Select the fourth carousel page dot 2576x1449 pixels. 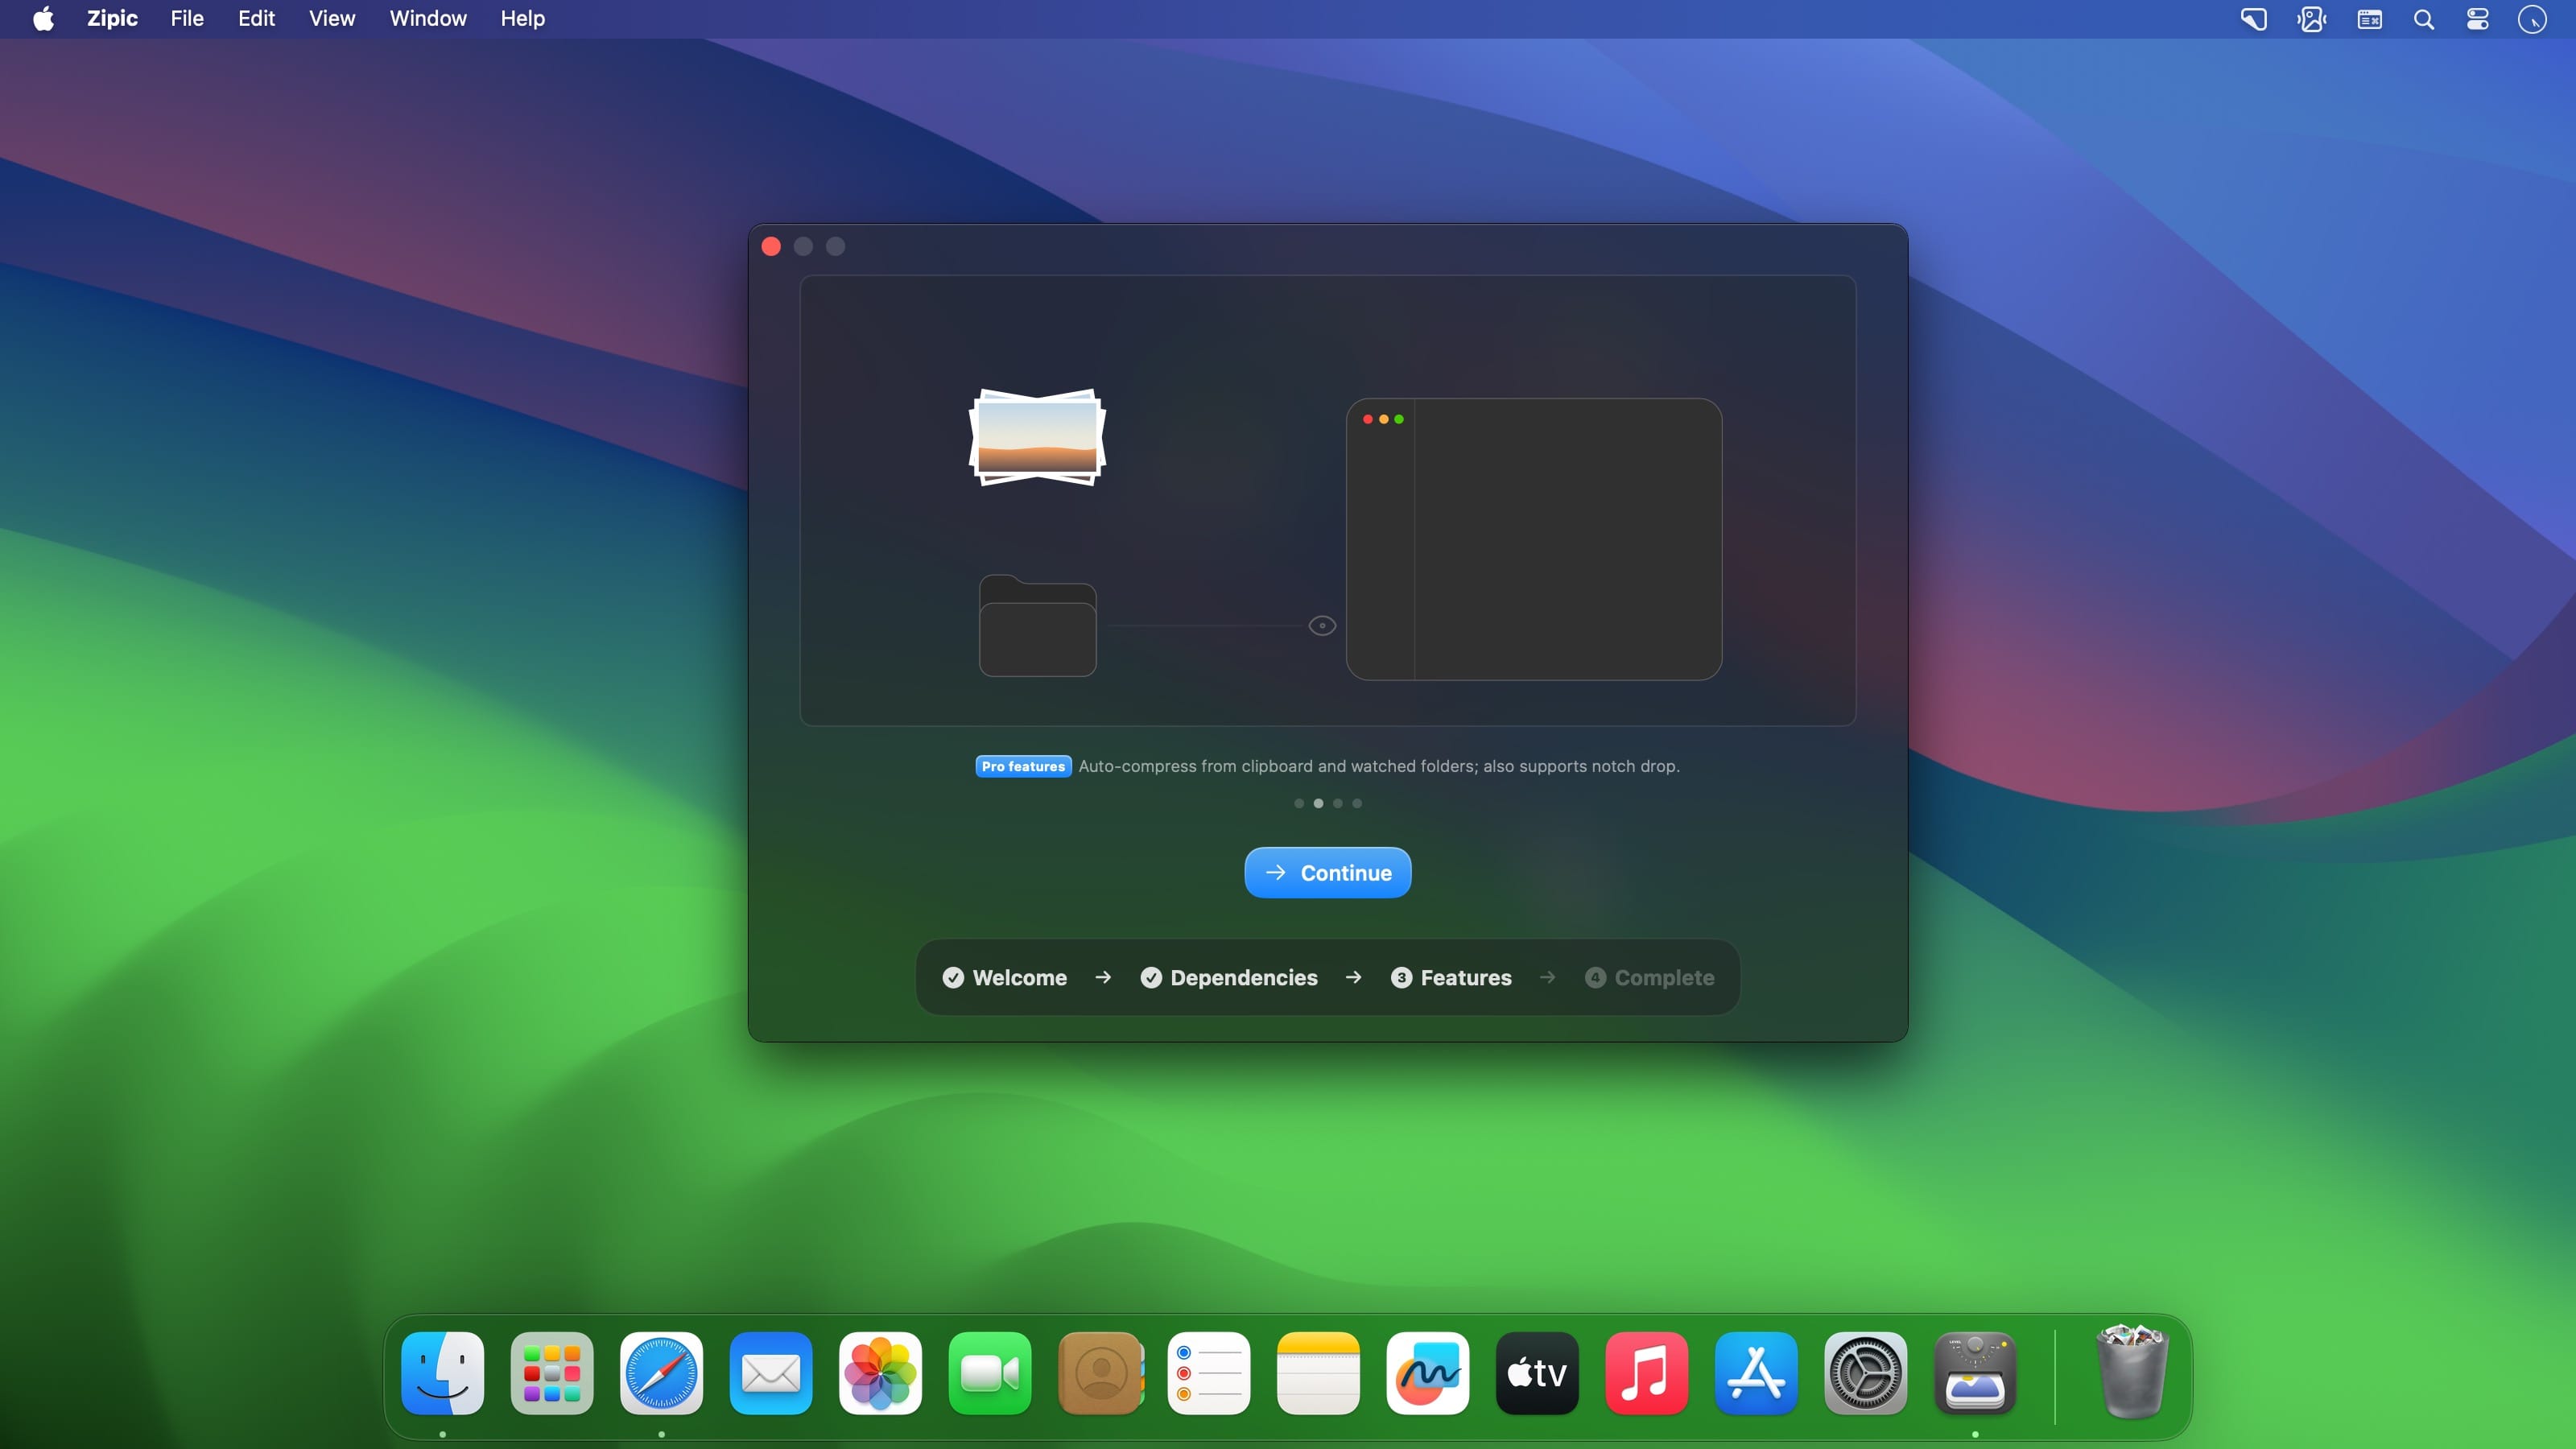pos(1357,803)
